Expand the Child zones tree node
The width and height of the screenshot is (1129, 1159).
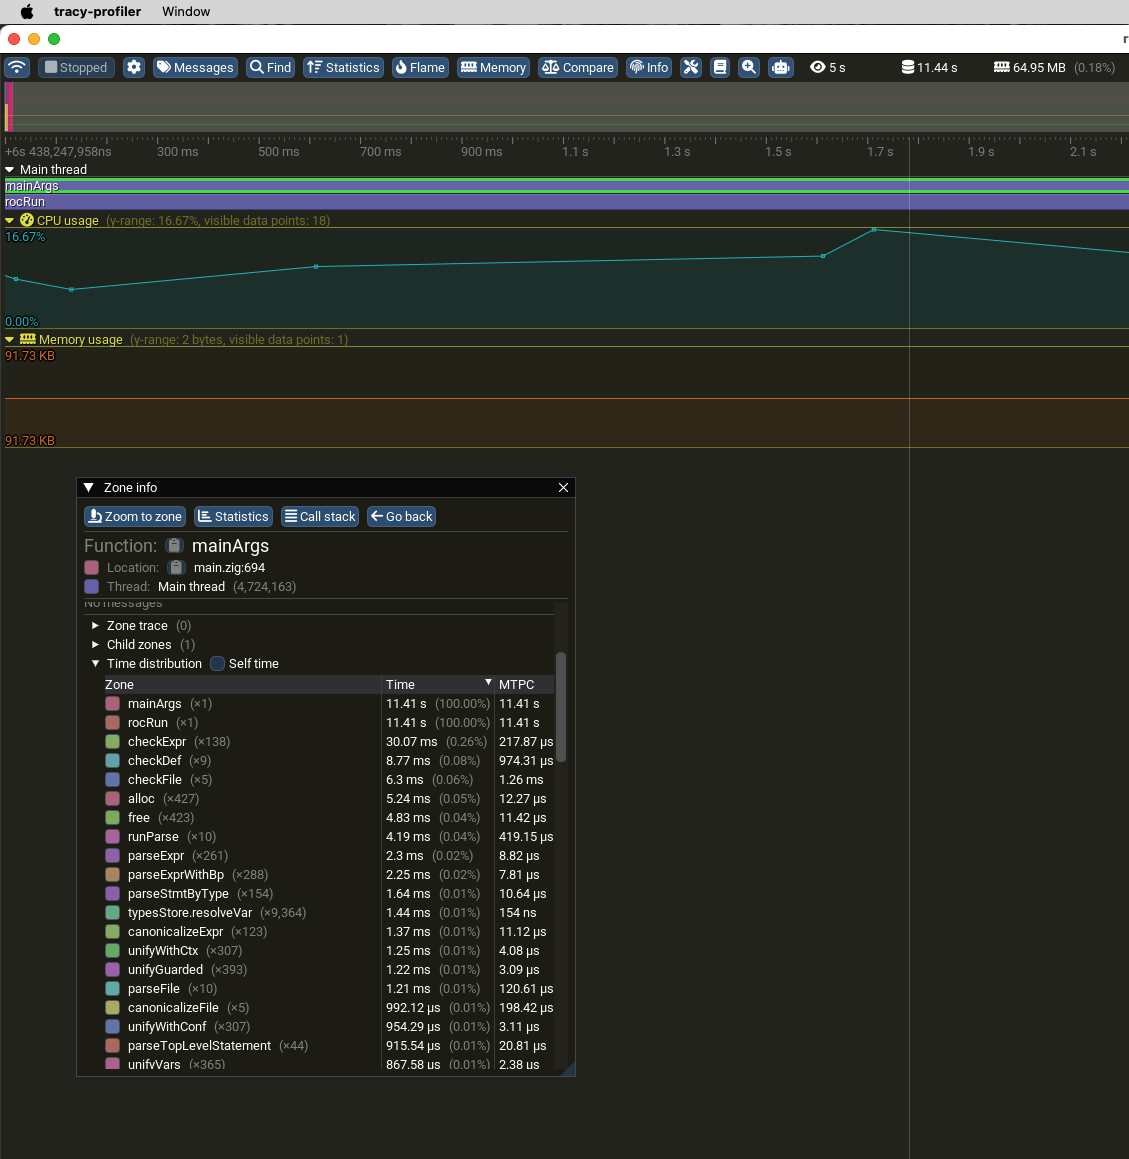(96, 645)
